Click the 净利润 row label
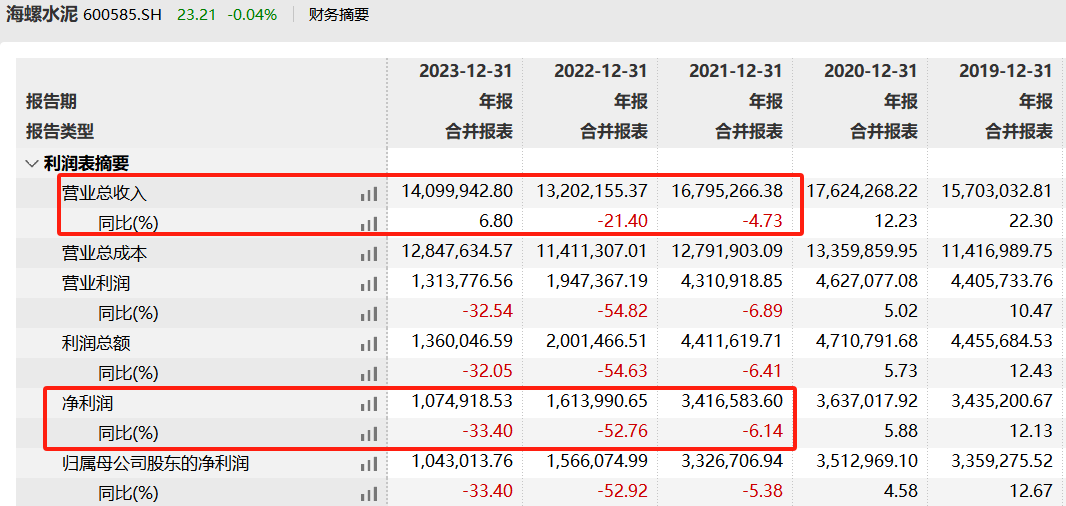The height and width of the screenshot is (506, 1066). pyautogui.click(x=87, y=404)
